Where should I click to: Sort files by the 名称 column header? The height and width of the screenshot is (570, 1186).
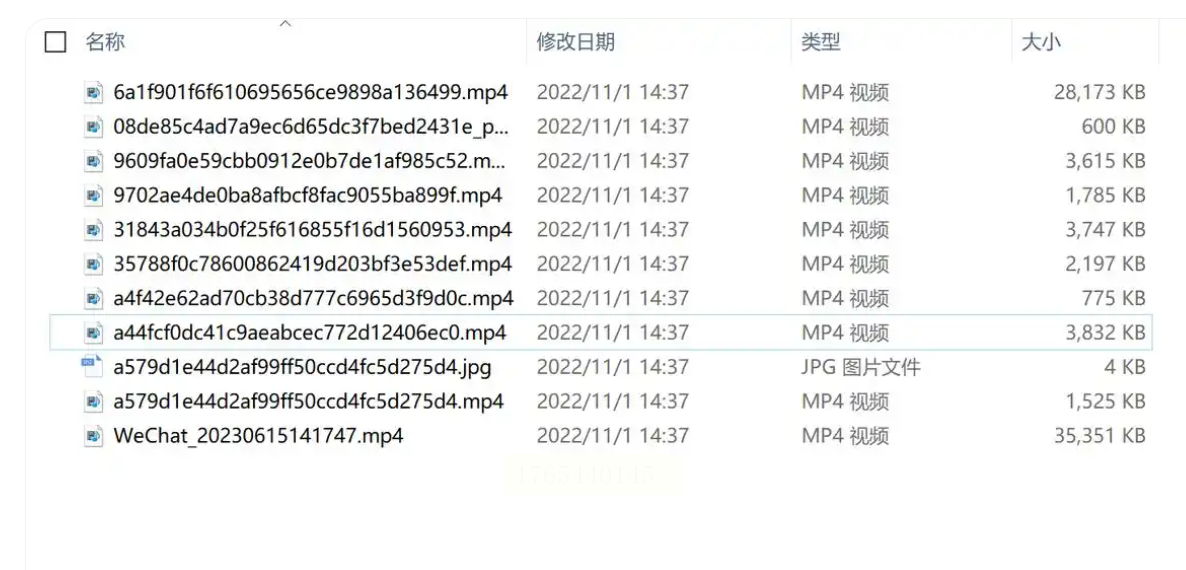pyautogui.click(x=104, y=42)
